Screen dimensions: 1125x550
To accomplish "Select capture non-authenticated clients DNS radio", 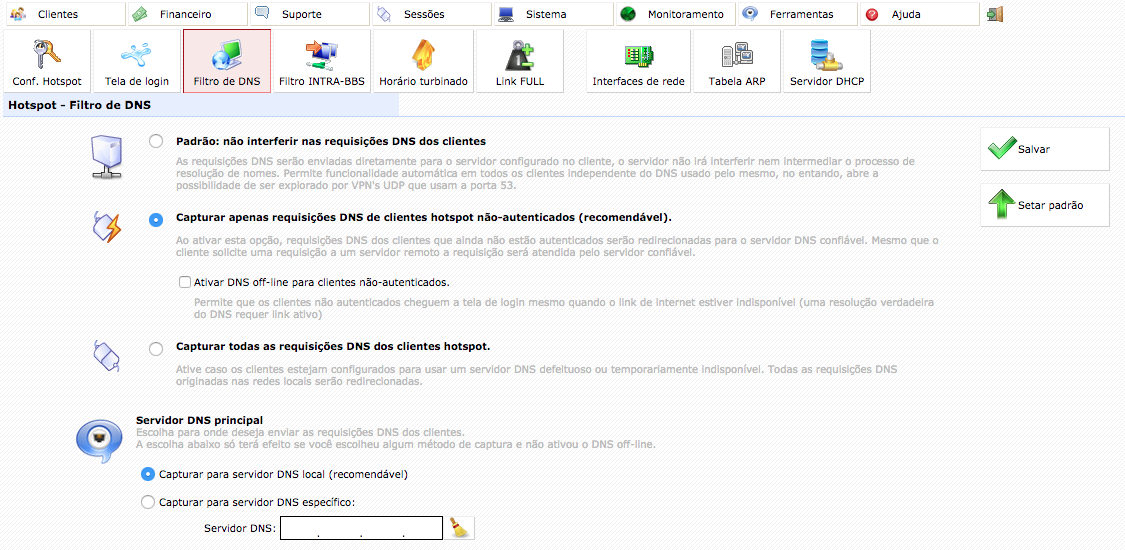I will pos(156,220).
